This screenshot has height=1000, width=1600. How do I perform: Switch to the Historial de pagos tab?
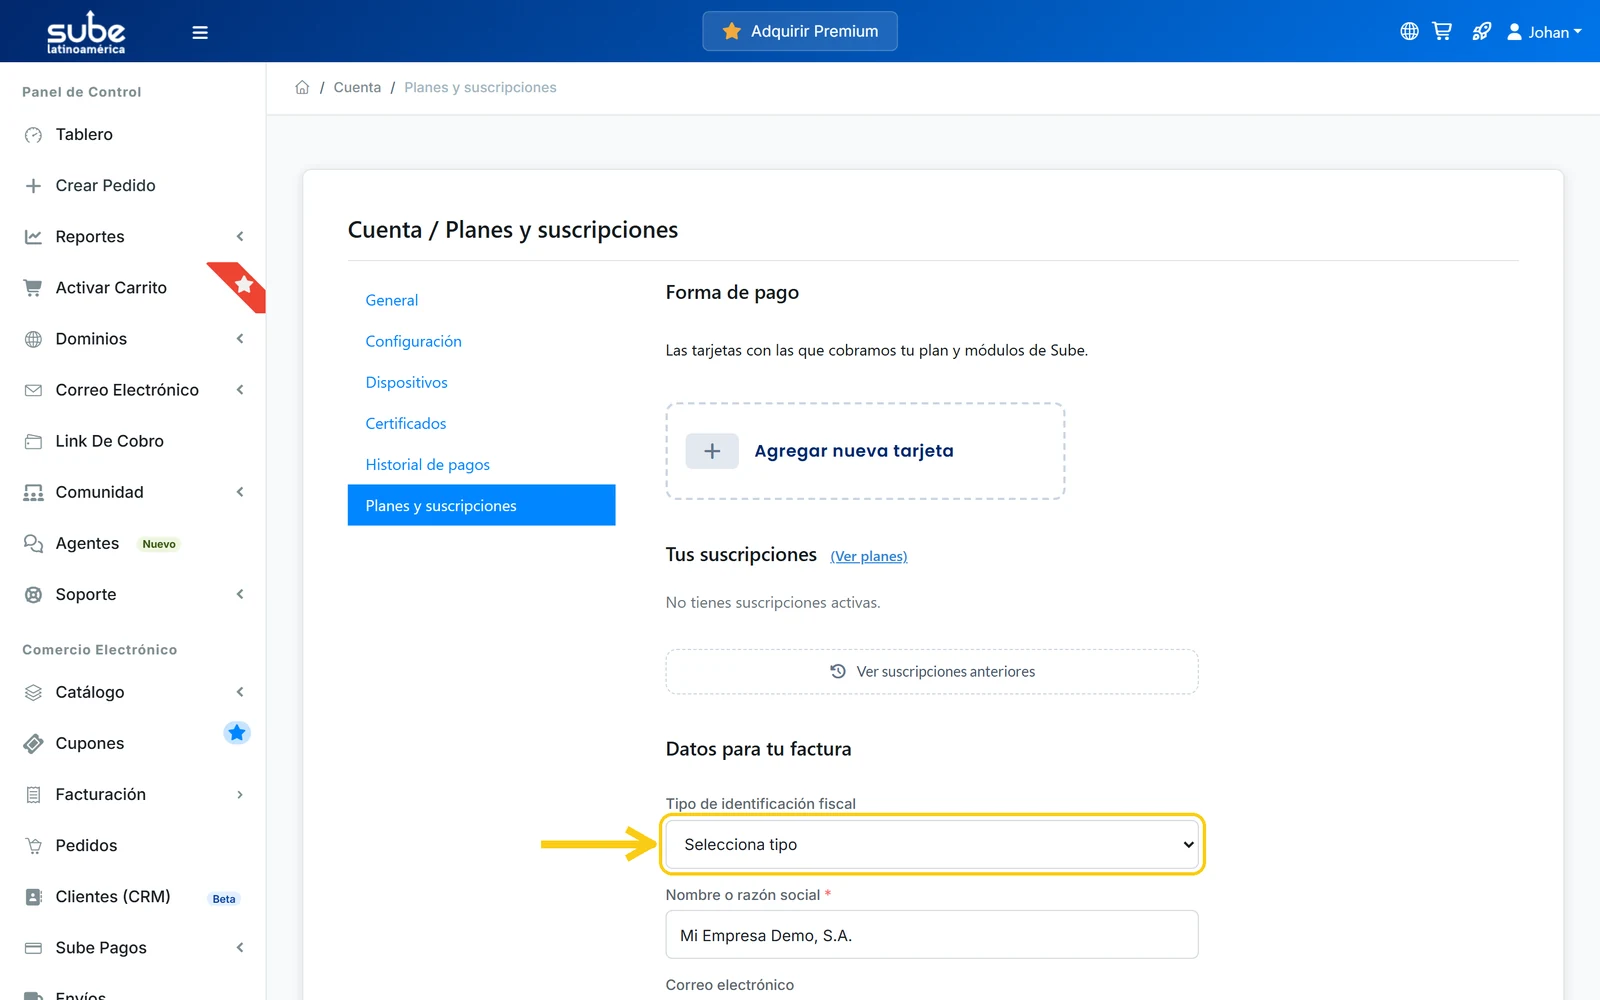coord(428,464)
